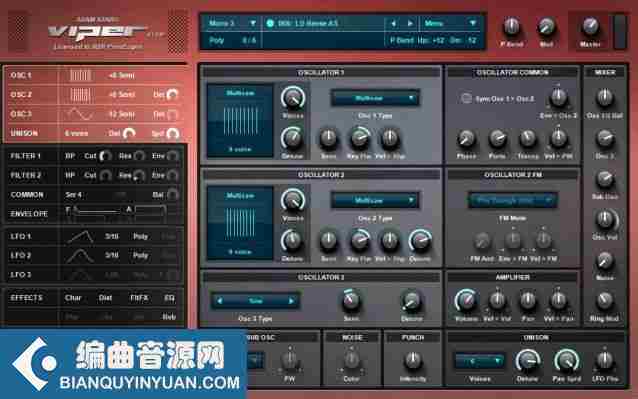Turn the P Bend knob at top

[x=511, y=26]
